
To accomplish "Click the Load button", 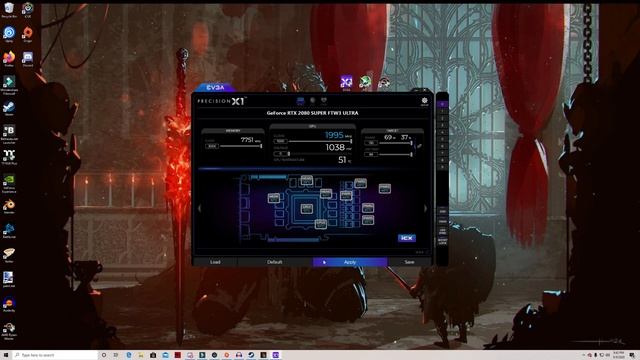I will (x=215, y=262).
